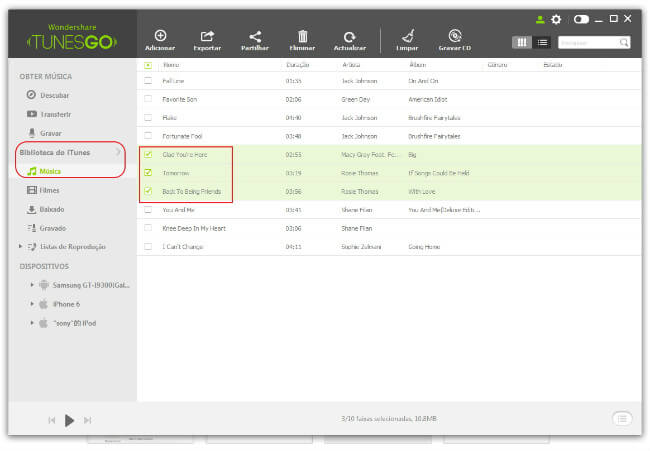Image resolution: width=650 pixels, height=451 pixels.
Task: Click the Eliminar trash icon
Action: [303, 36]
